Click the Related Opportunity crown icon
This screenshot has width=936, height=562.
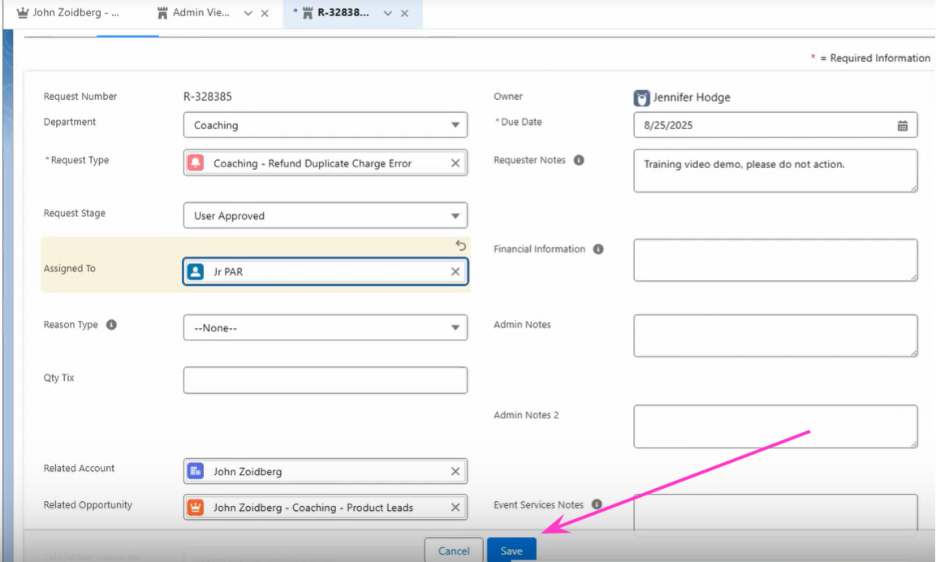point(195,507)
